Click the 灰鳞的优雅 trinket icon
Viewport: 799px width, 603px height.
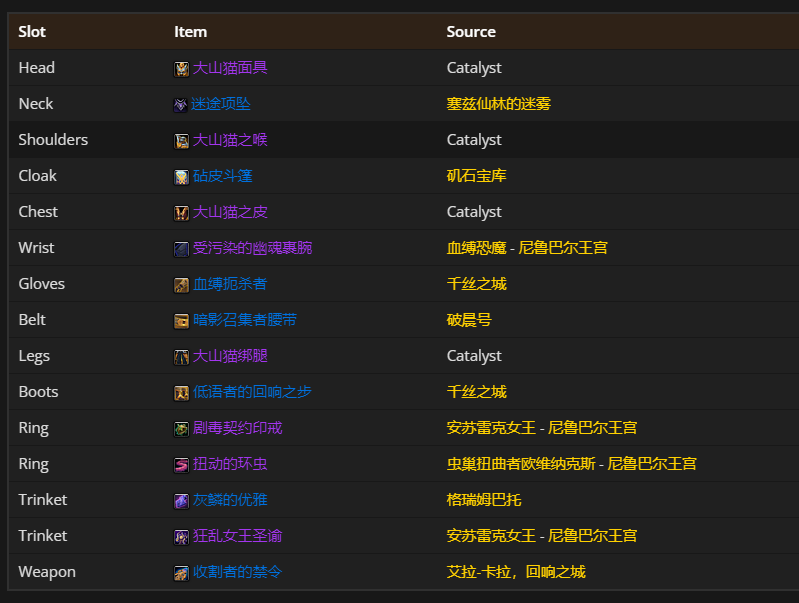point(181,501)
